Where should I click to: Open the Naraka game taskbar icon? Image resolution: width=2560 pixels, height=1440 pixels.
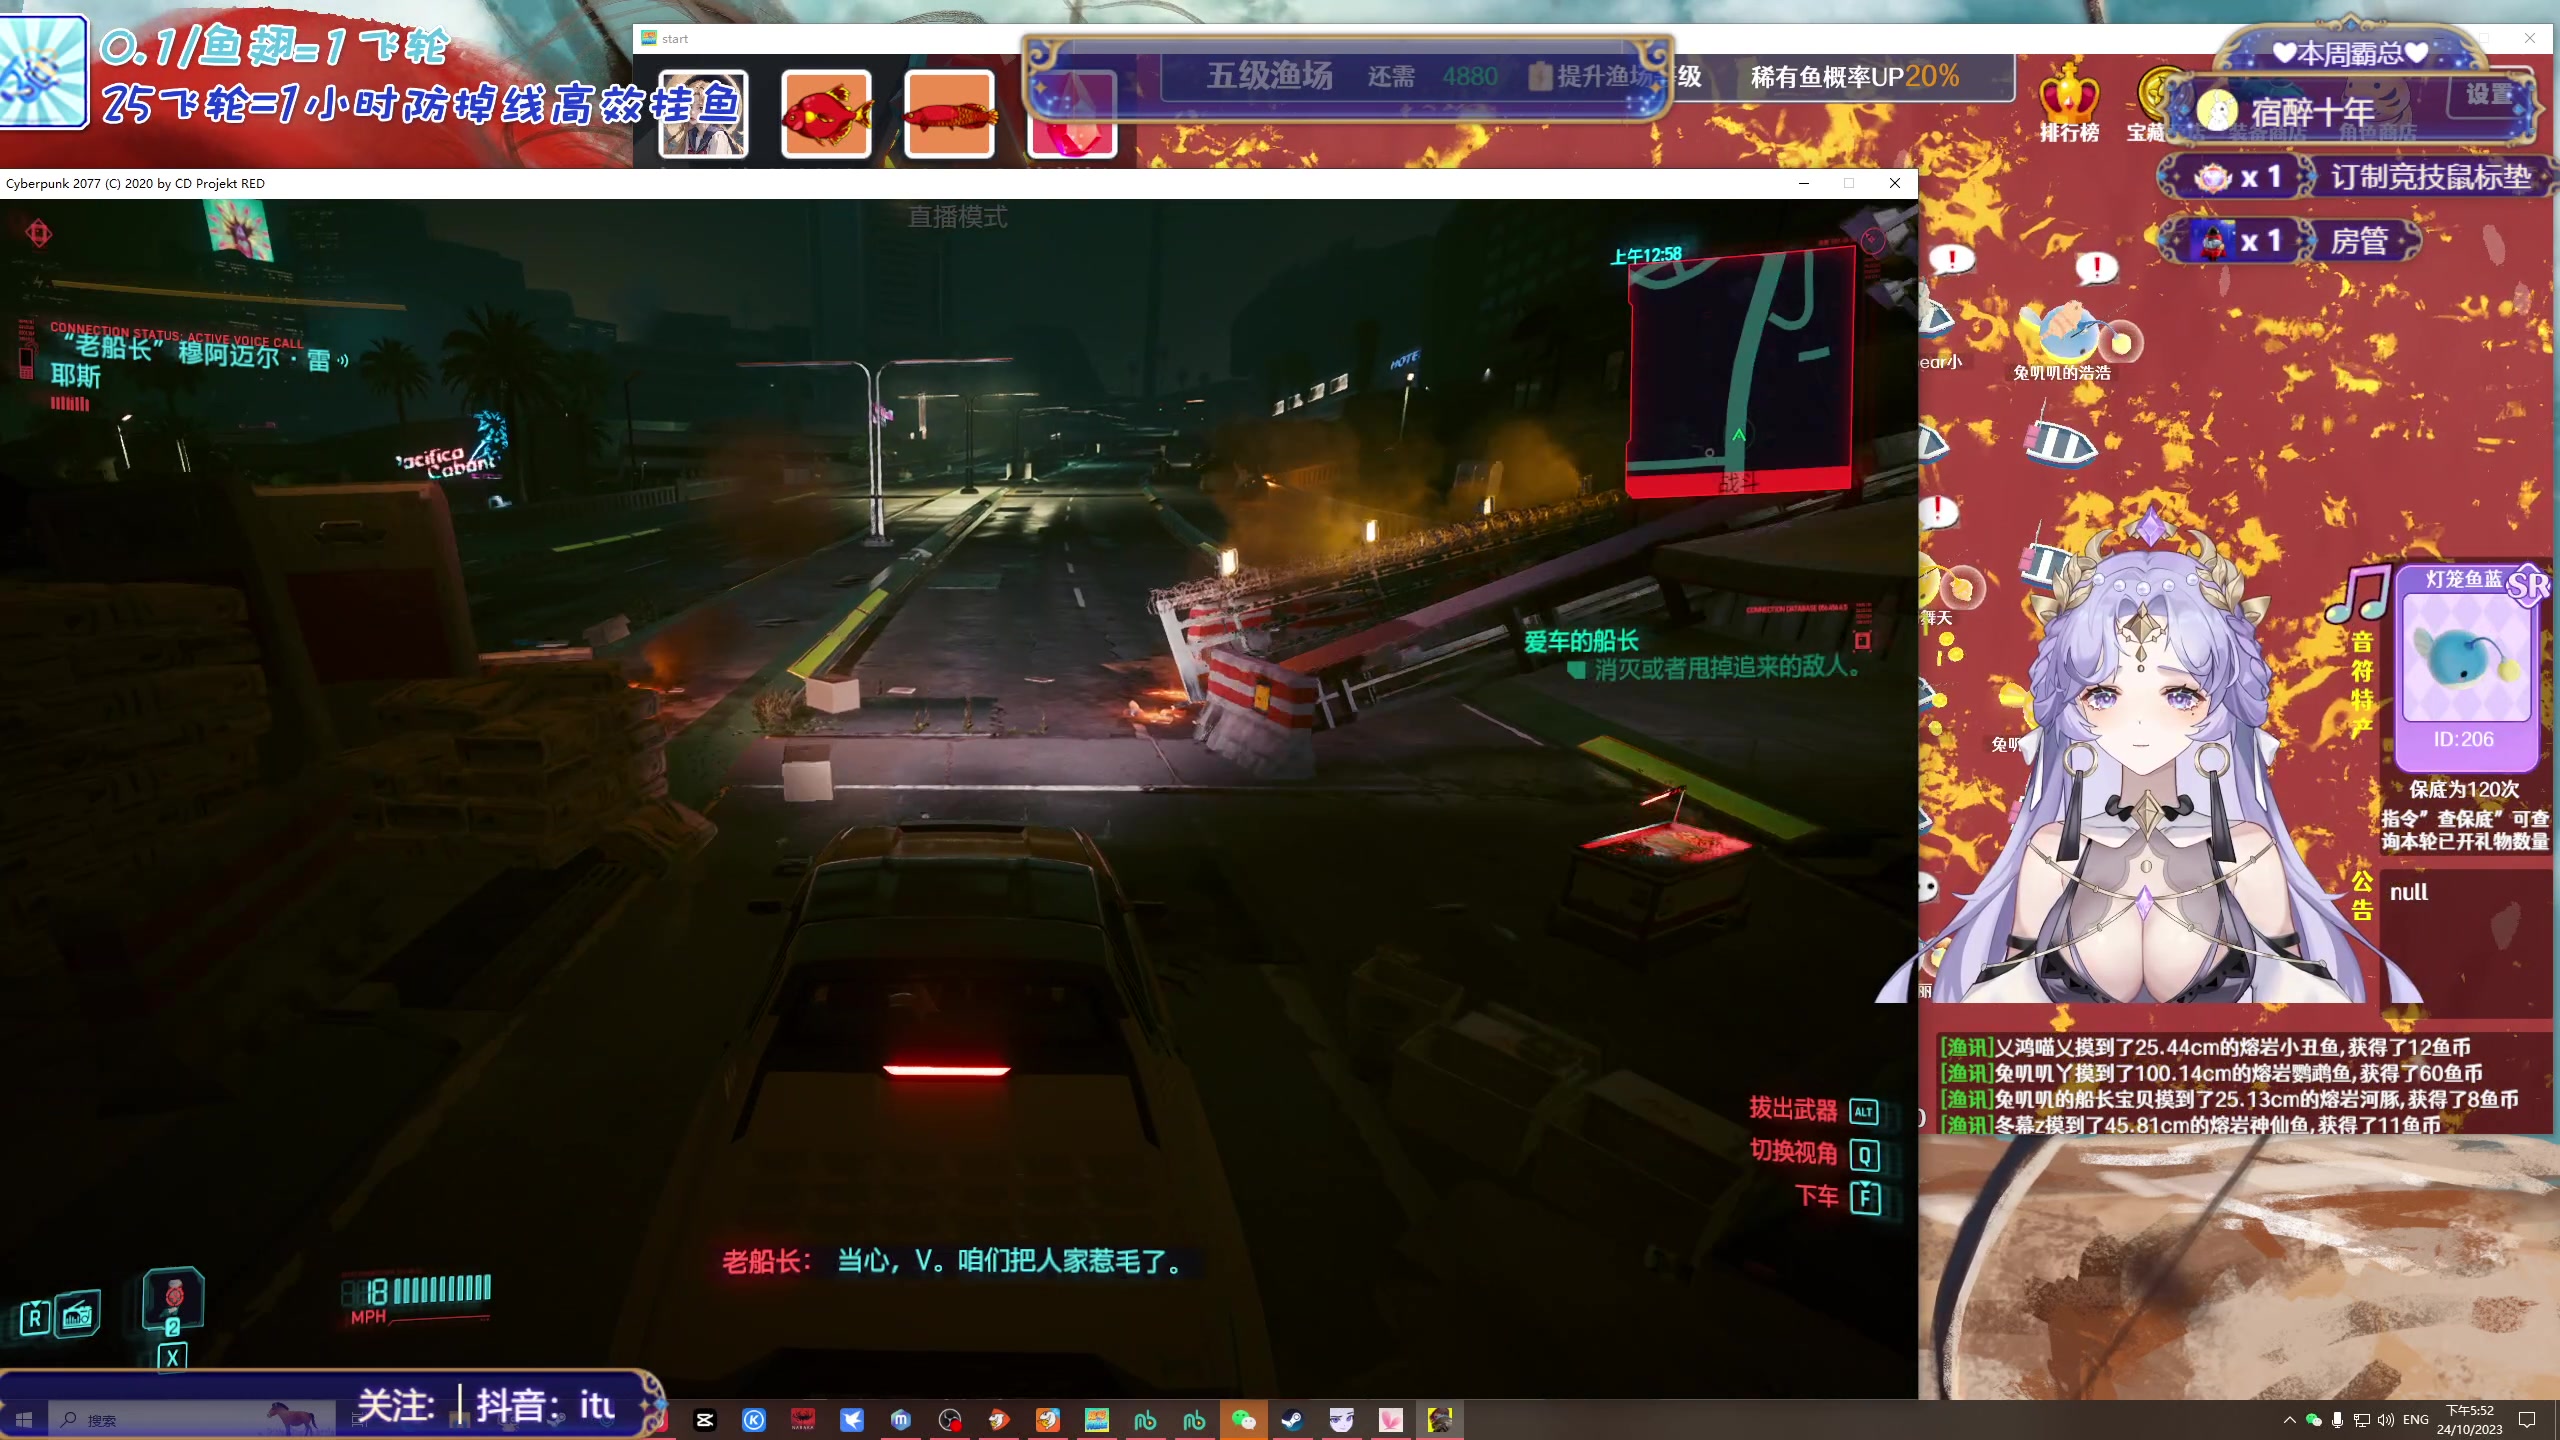[802, 1420]
